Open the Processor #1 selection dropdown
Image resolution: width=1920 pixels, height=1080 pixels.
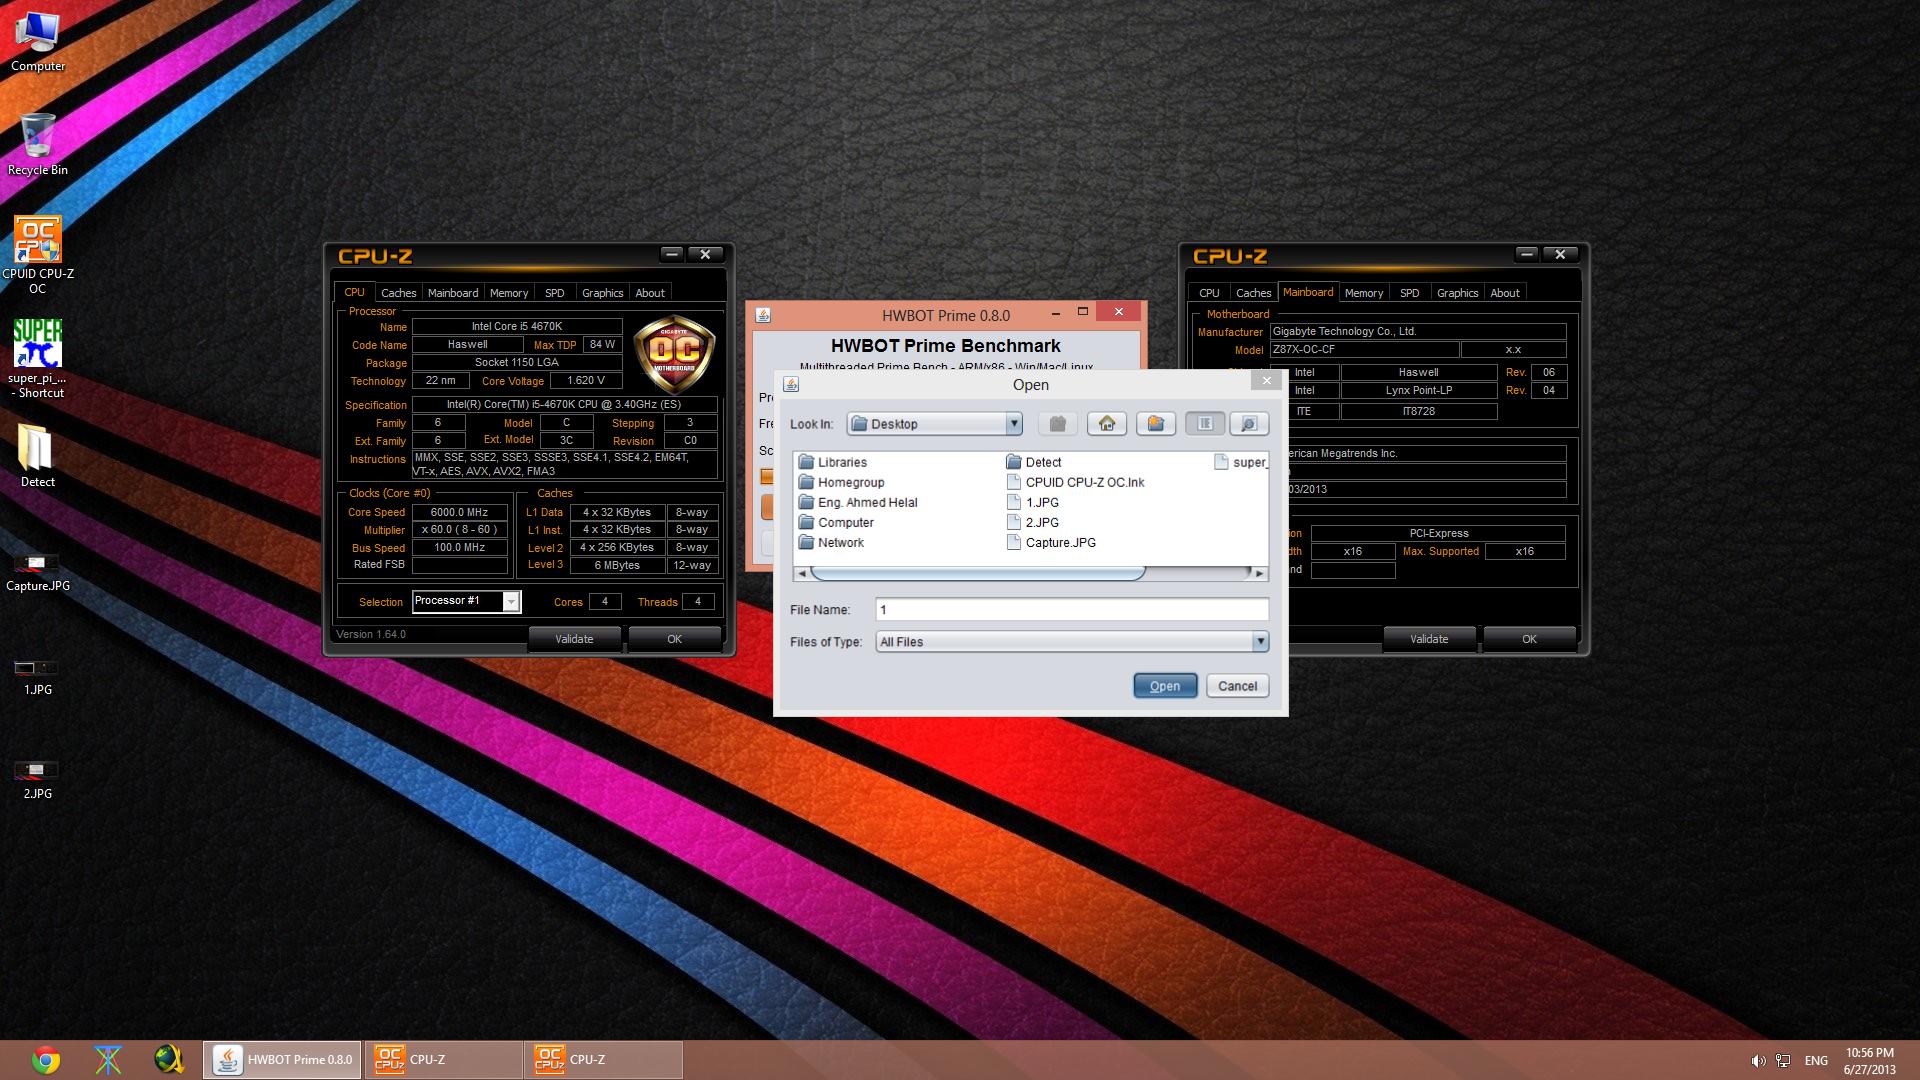(511, 601)
